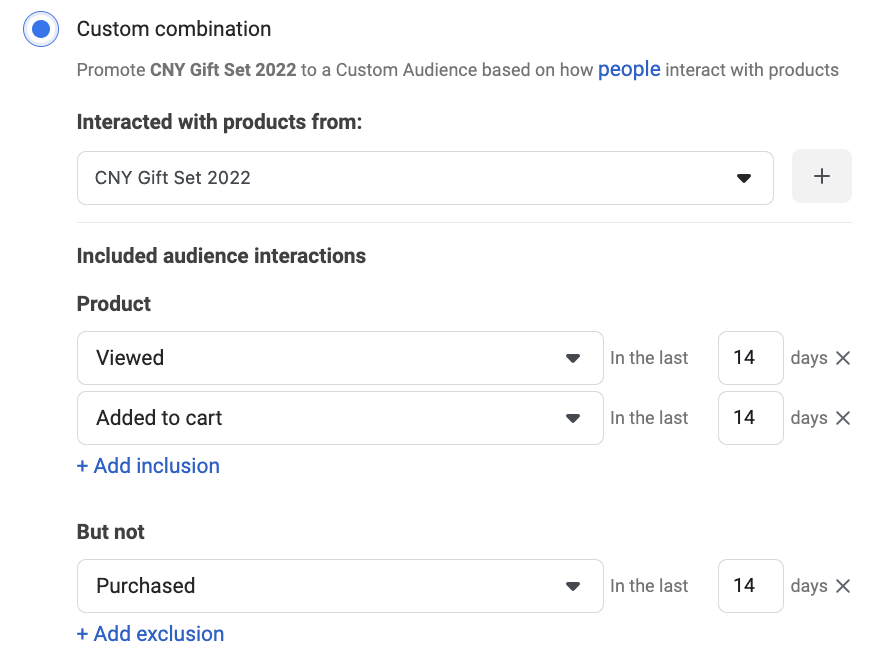Open the Added to cart dropdown
The height and width of the screenshot is (666, 896).
click(340, 418)
